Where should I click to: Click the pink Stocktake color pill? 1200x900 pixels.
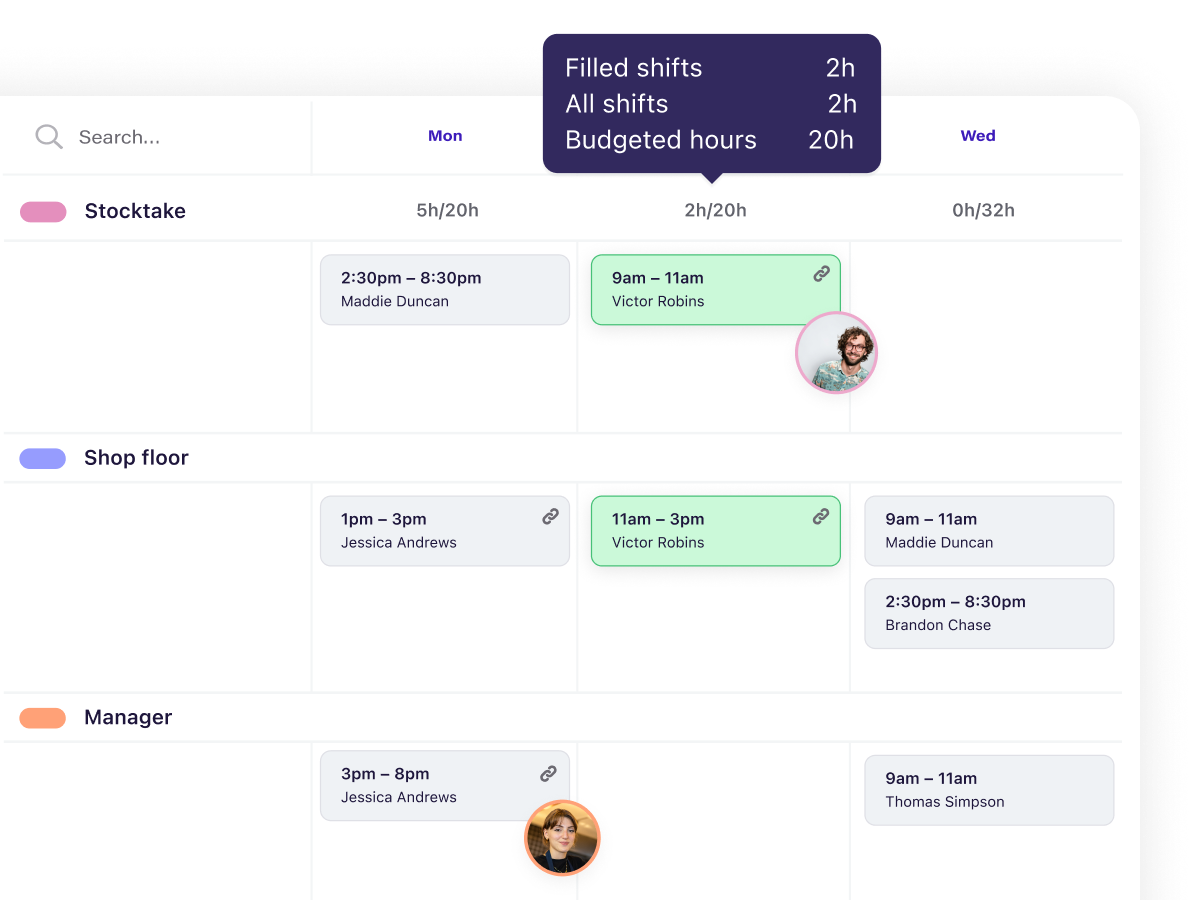click(43, 212)
